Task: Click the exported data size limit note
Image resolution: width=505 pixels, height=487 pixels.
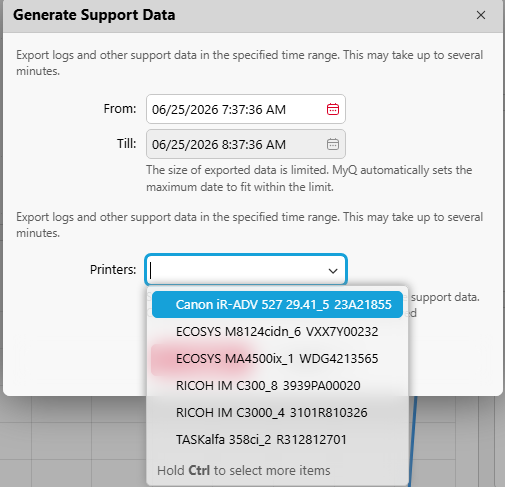Action: tap(309, 178)
